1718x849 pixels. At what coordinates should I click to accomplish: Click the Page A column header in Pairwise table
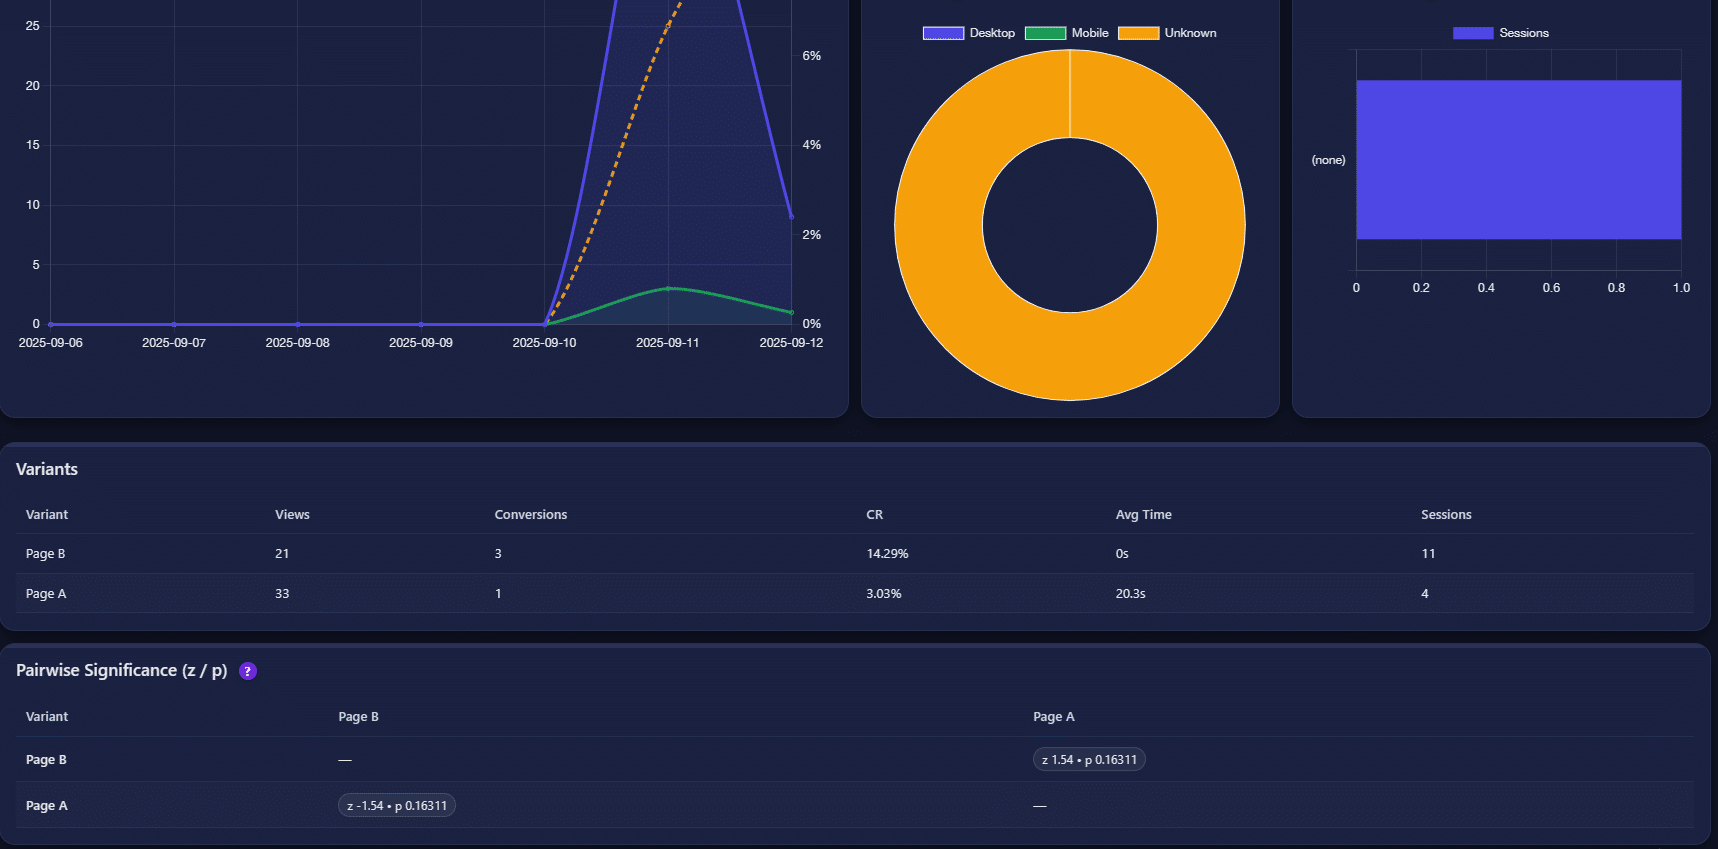[x=1053, y=717]
